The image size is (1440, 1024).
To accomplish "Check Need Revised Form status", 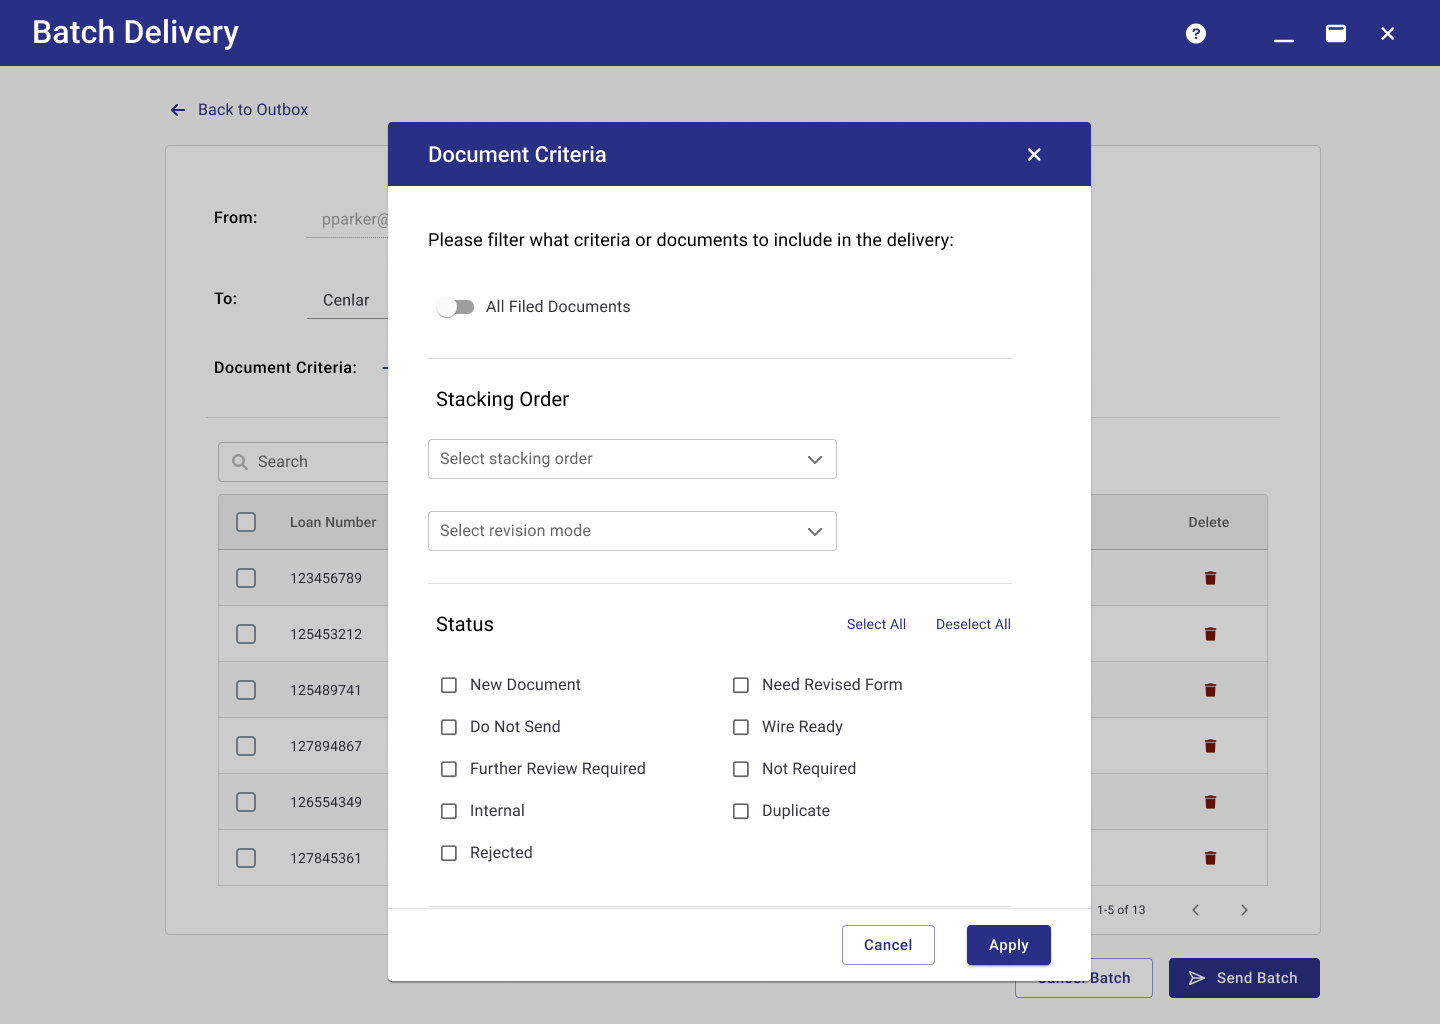I will coord(741,685).
